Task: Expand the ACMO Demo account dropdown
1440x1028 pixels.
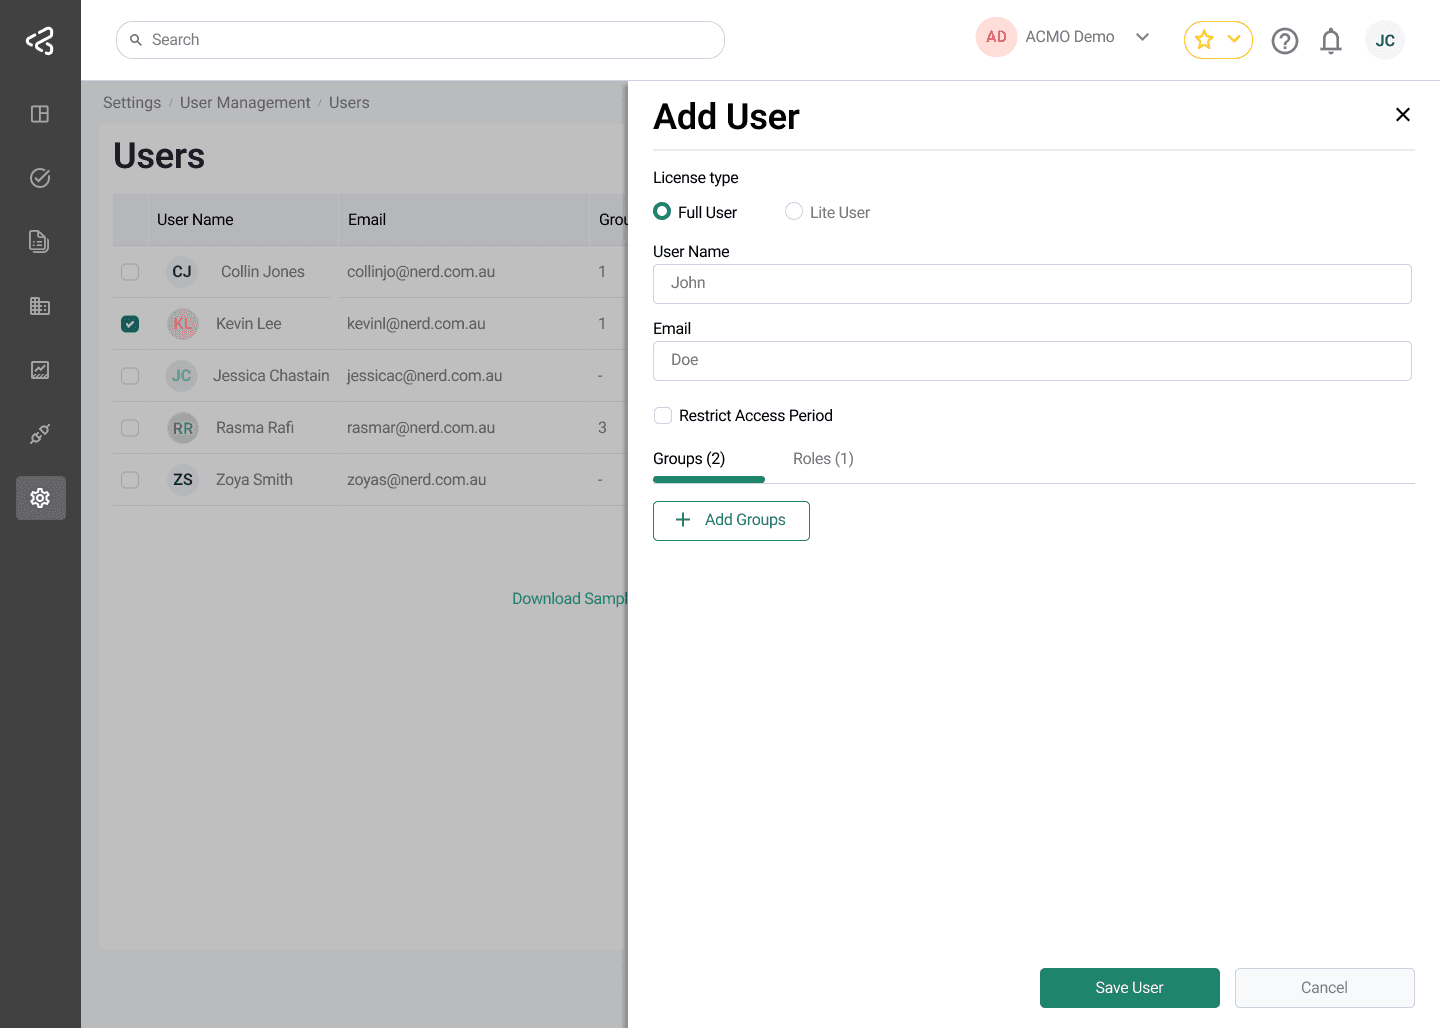Action: (x=1142, y=36)
